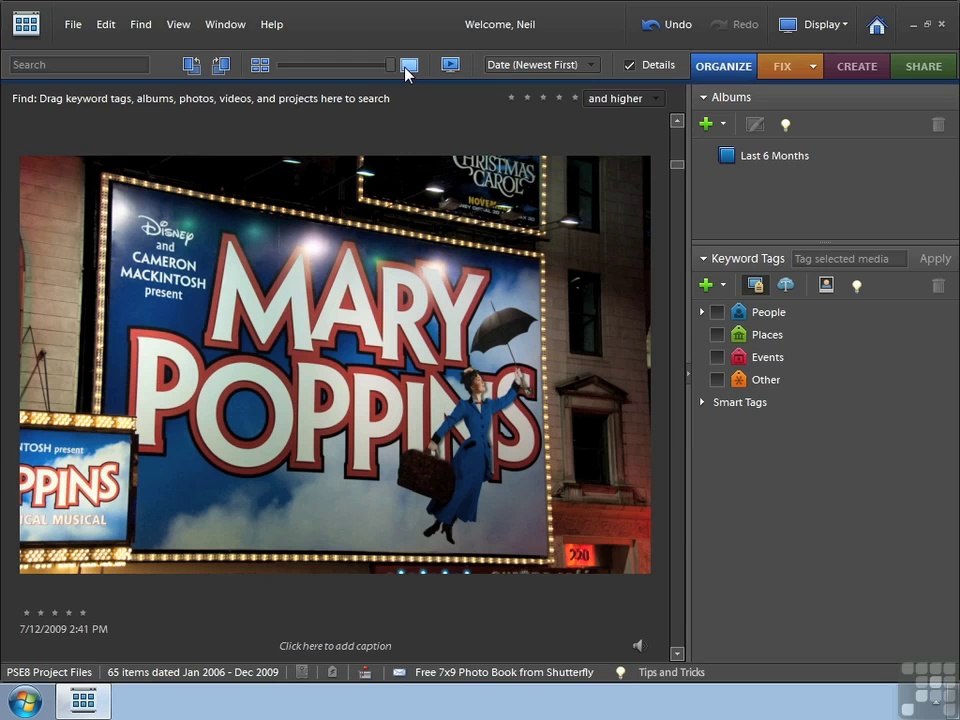Open the Help menu
The image size is (960, 720).
point(272,24)
